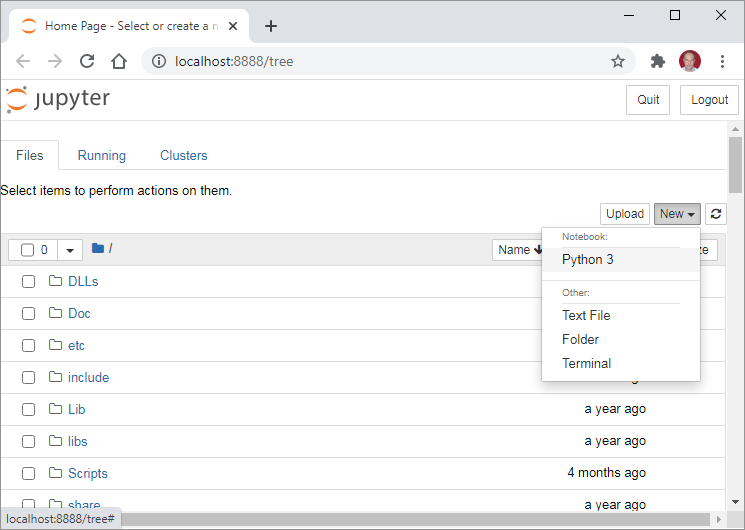Click the folder icon beside etc
The height and width of the screenshot is (530, 745).
coord(56,345)
